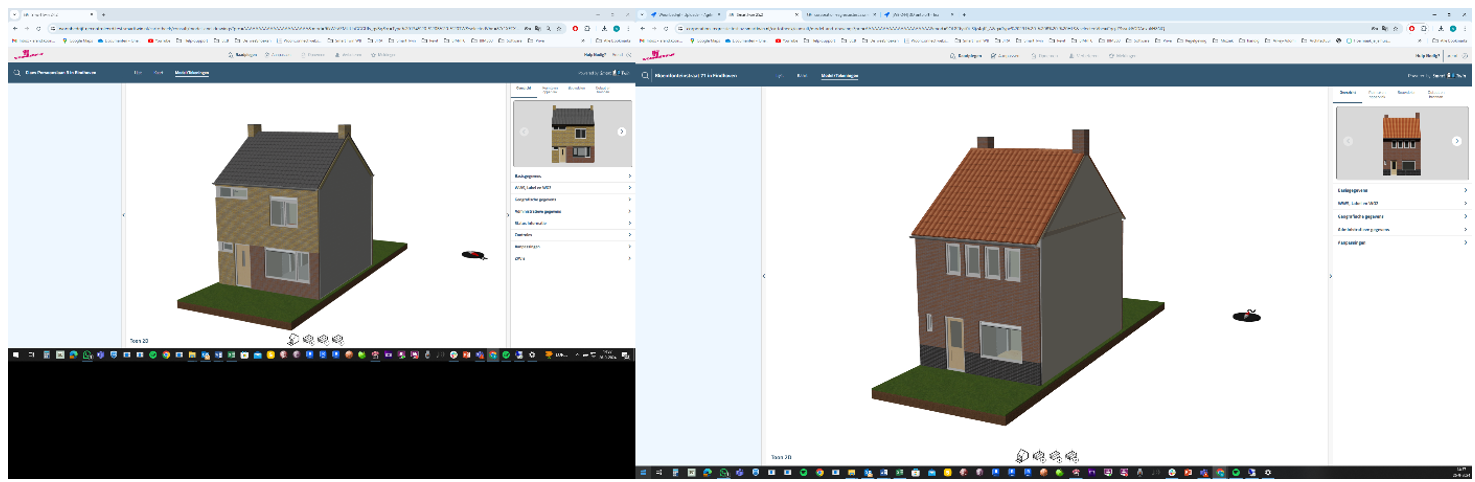
Task: Click last view icon below the gray-roof house
Action: pyautogui.click(x=338, y=339)
